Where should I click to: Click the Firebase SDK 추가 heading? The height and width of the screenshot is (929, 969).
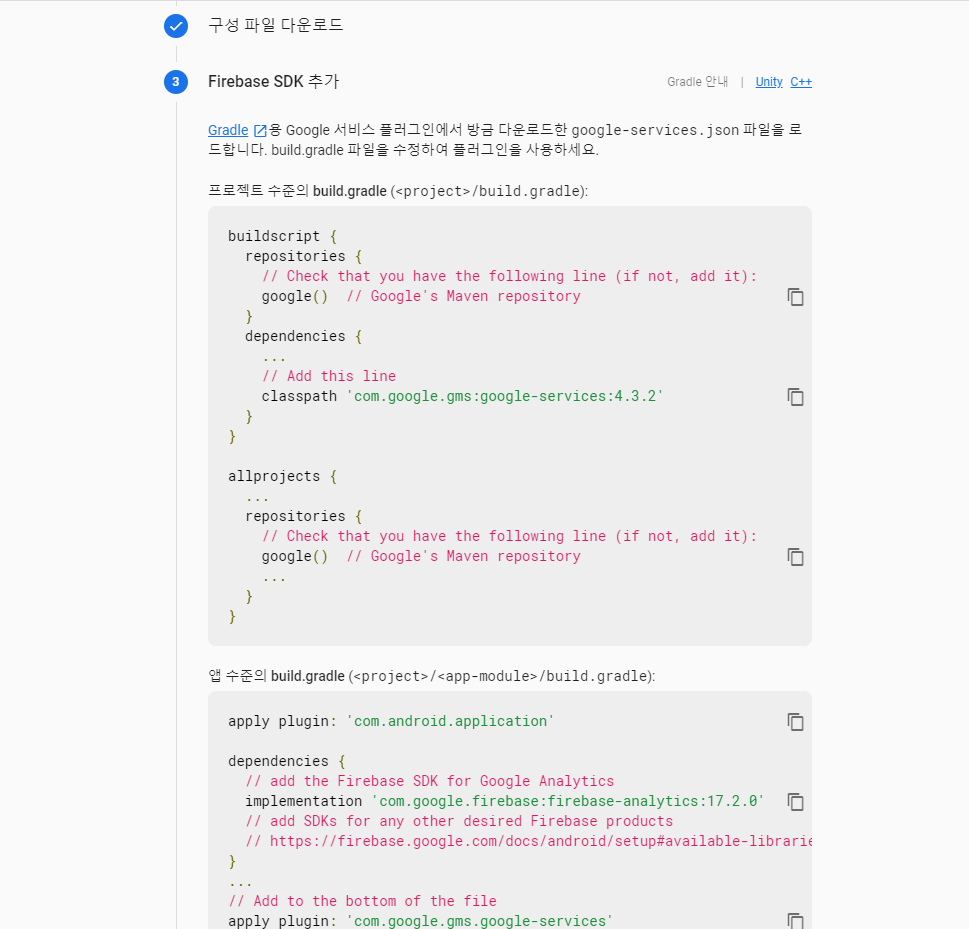[x=274, y=82]
